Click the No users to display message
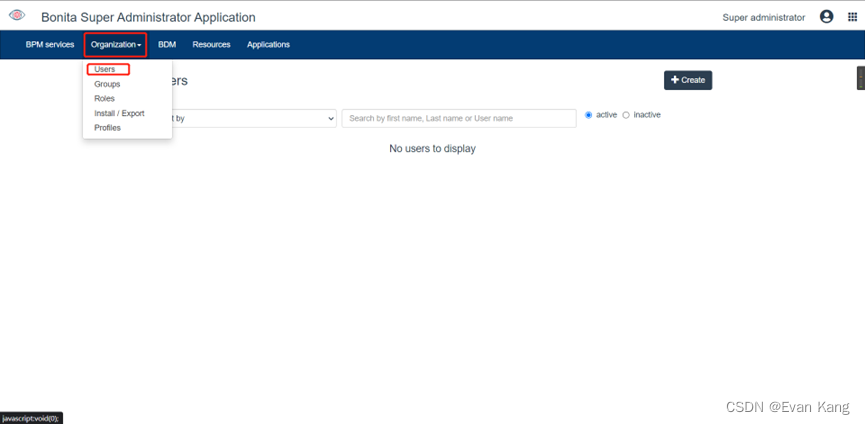This screenshot has width=865, height=424. click(432, 148)
